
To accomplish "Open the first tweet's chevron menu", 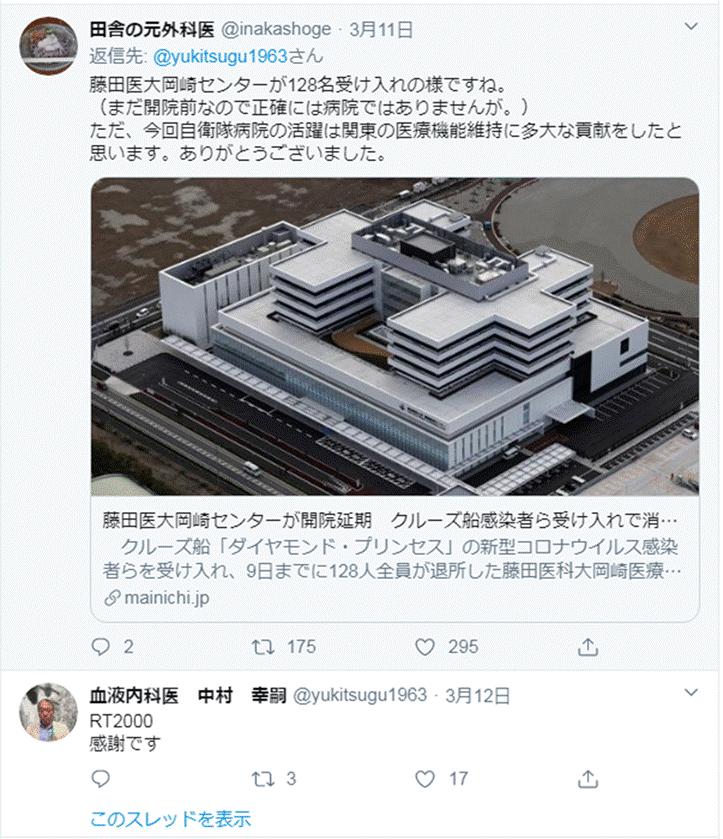I will pyautogui.click(x=691, y=26).
